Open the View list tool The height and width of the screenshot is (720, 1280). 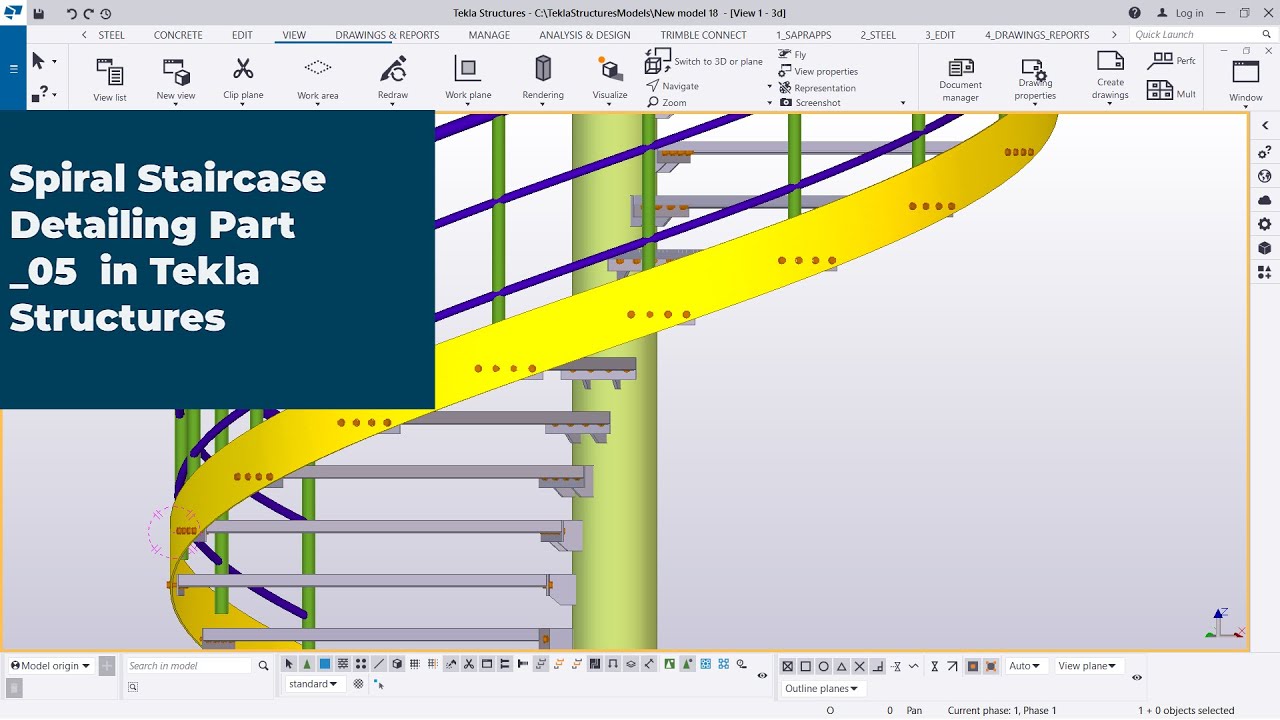(x=110, y=79)
